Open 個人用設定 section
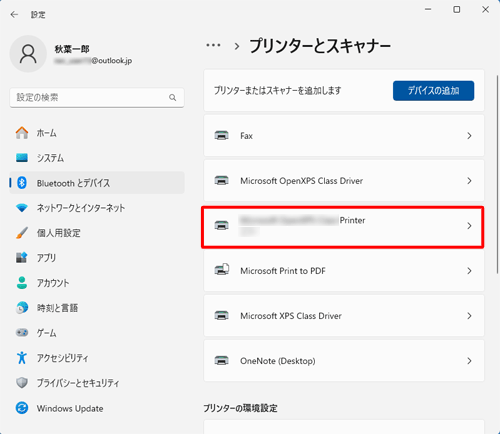This screenshot has height=434, width=500. (x=97, y=233)
